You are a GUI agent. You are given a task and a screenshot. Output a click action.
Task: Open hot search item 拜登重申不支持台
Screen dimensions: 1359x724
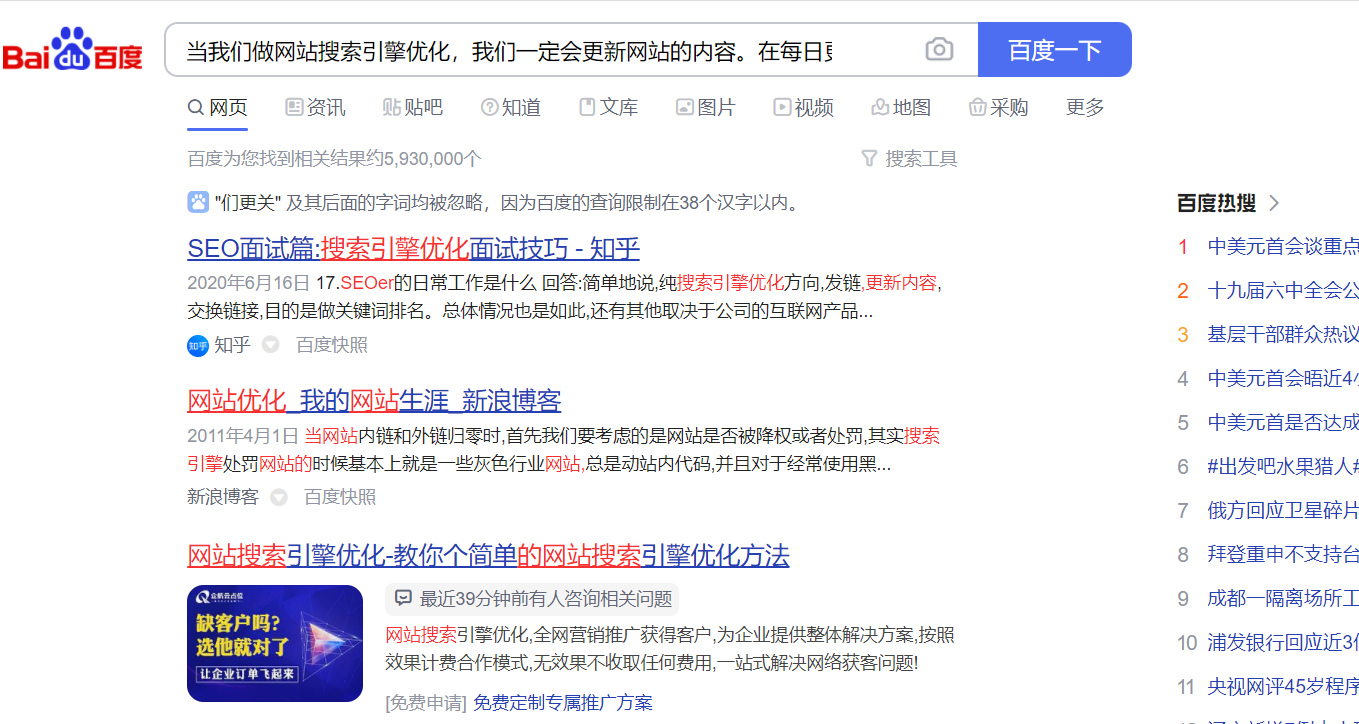pyautogui.click(x=1283, y=554)
